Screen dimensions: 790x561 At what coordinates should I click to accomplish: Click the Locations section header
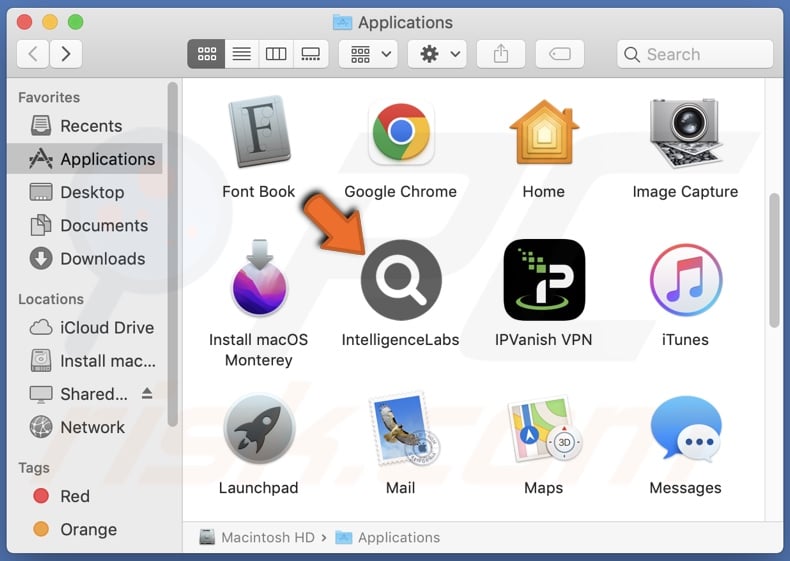click(x=51, y=299)
